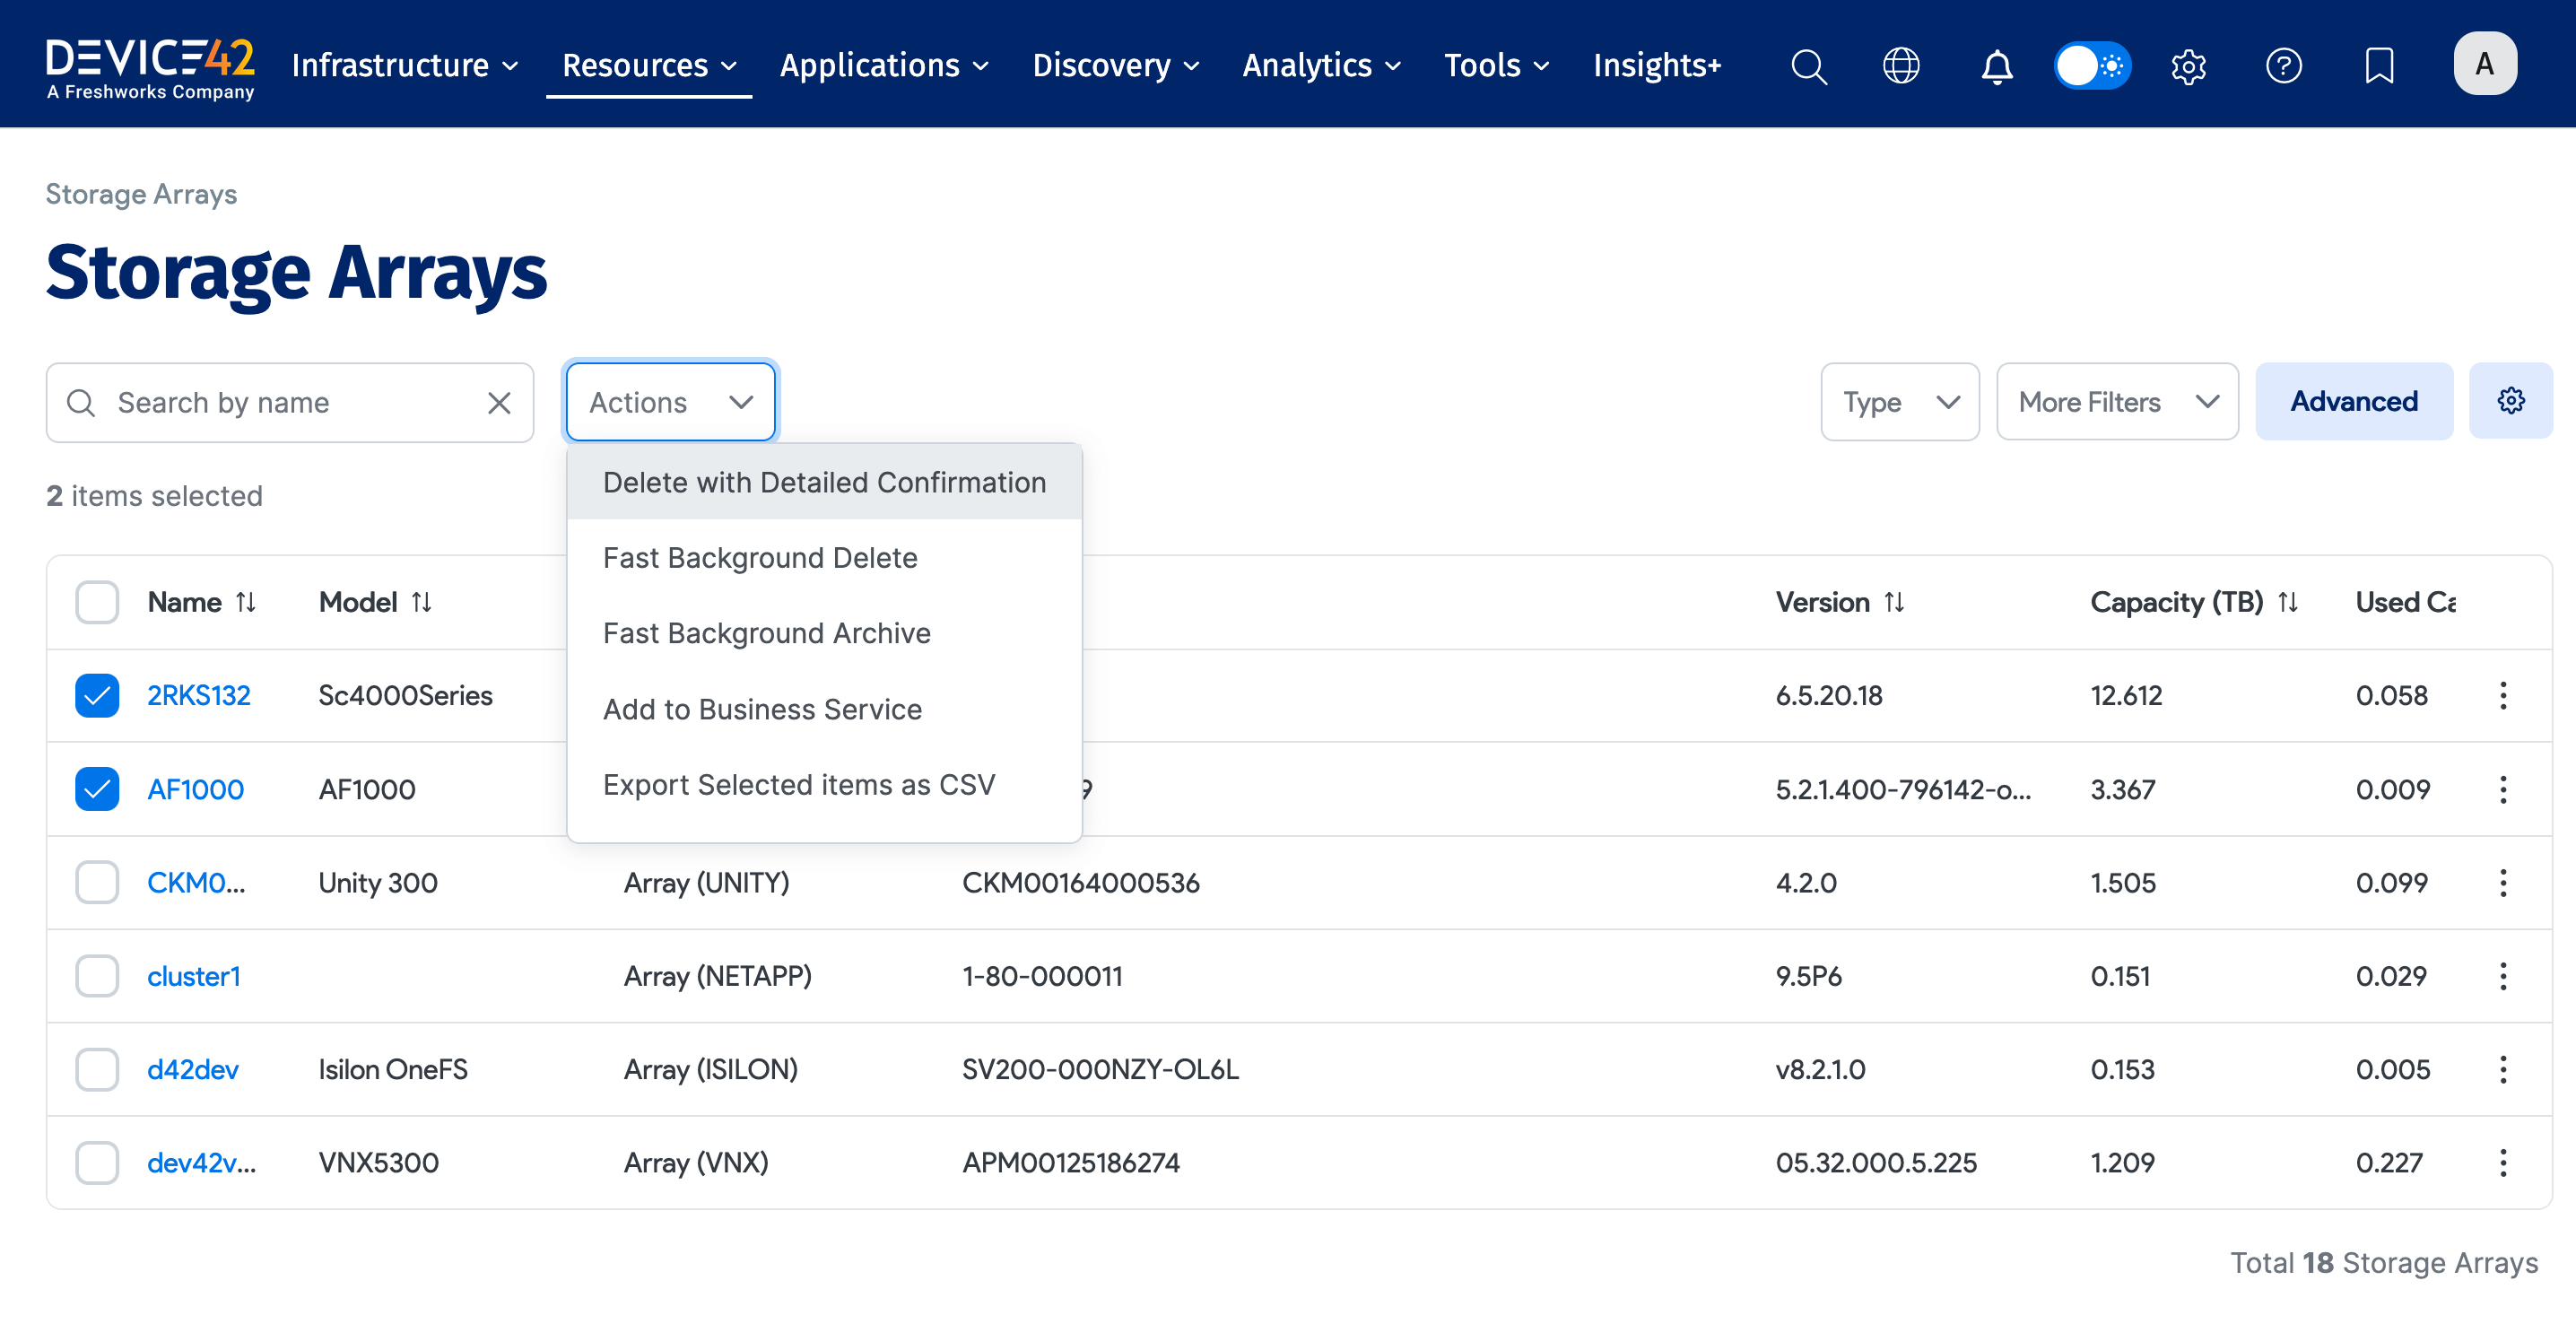Open the bookmarks icon
The height and width of the screenshot is (1324, 2576).
(x=2379, y=65)
